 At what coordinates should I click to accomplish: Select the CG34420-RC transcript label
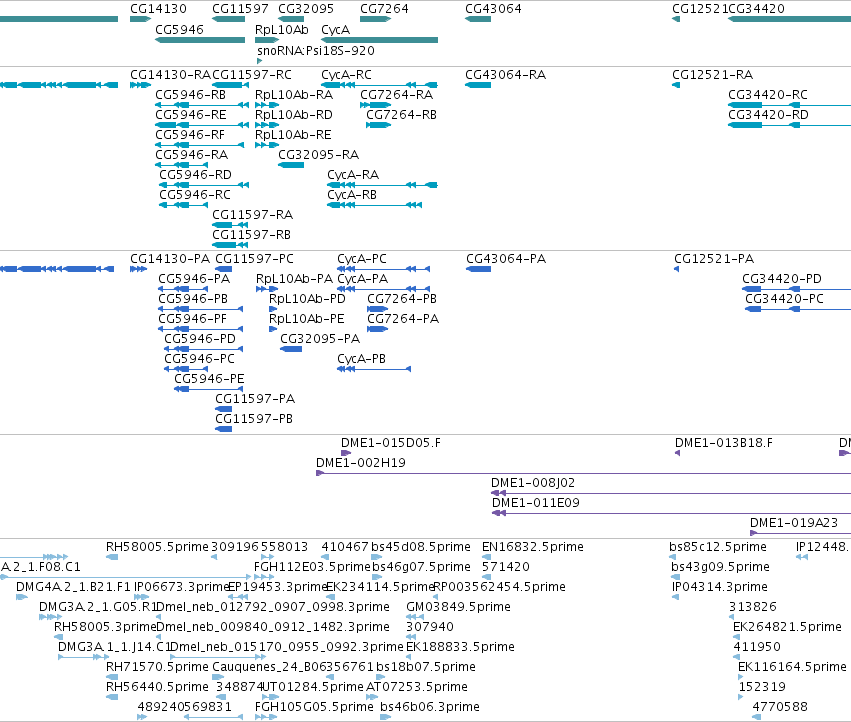pyautogui.click(x=768, y=95)
